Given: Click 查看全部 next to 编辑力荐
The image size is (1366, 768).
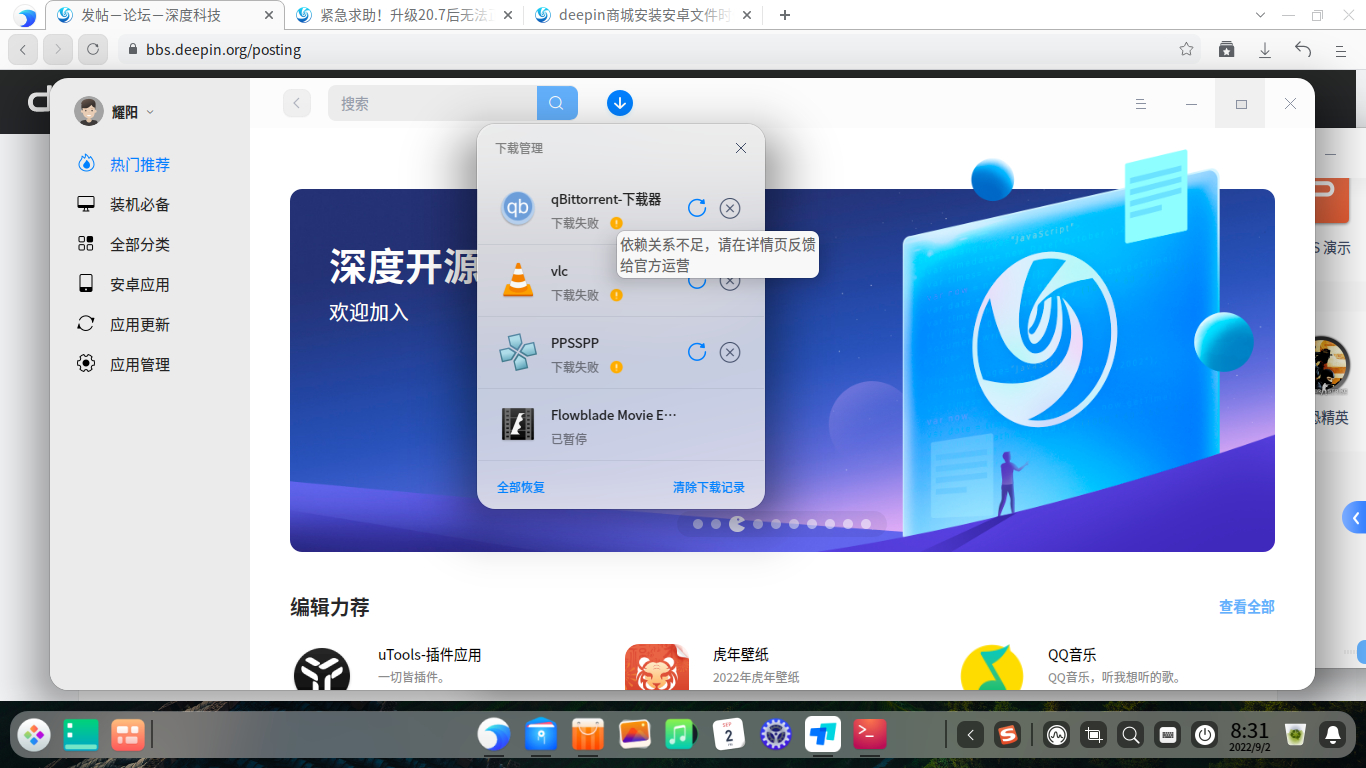Looking at the screenshot, I should 1246,606.
